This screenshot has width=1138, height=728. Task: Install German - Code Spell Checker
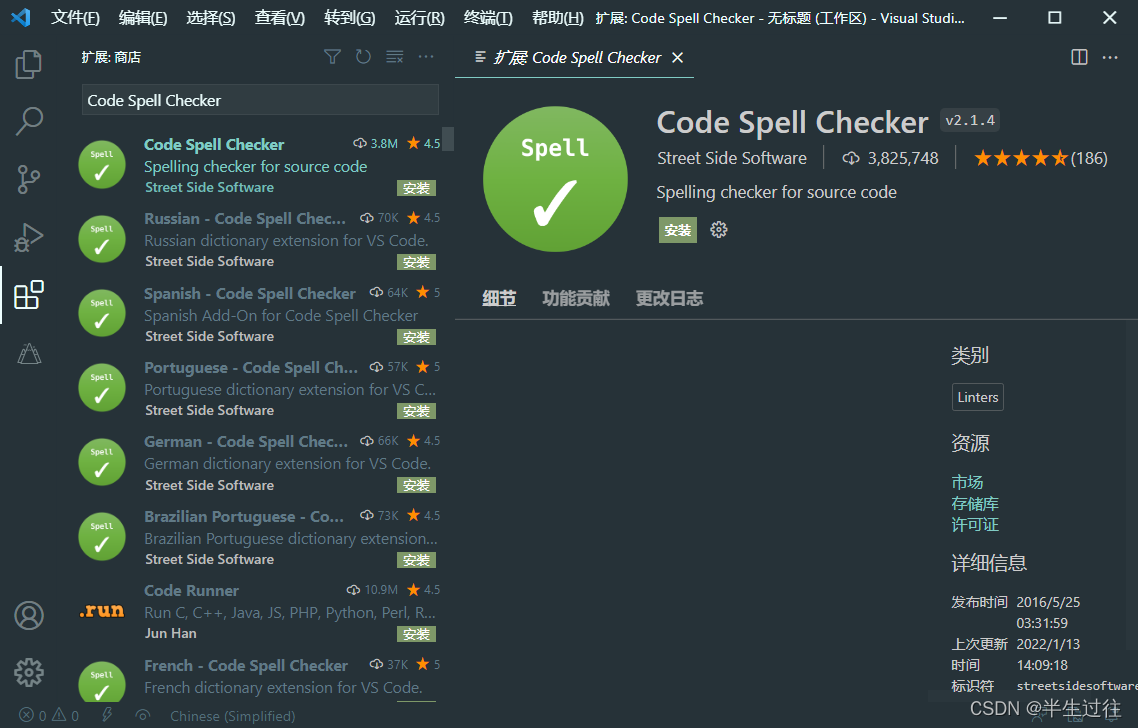[x=416, y=486]
